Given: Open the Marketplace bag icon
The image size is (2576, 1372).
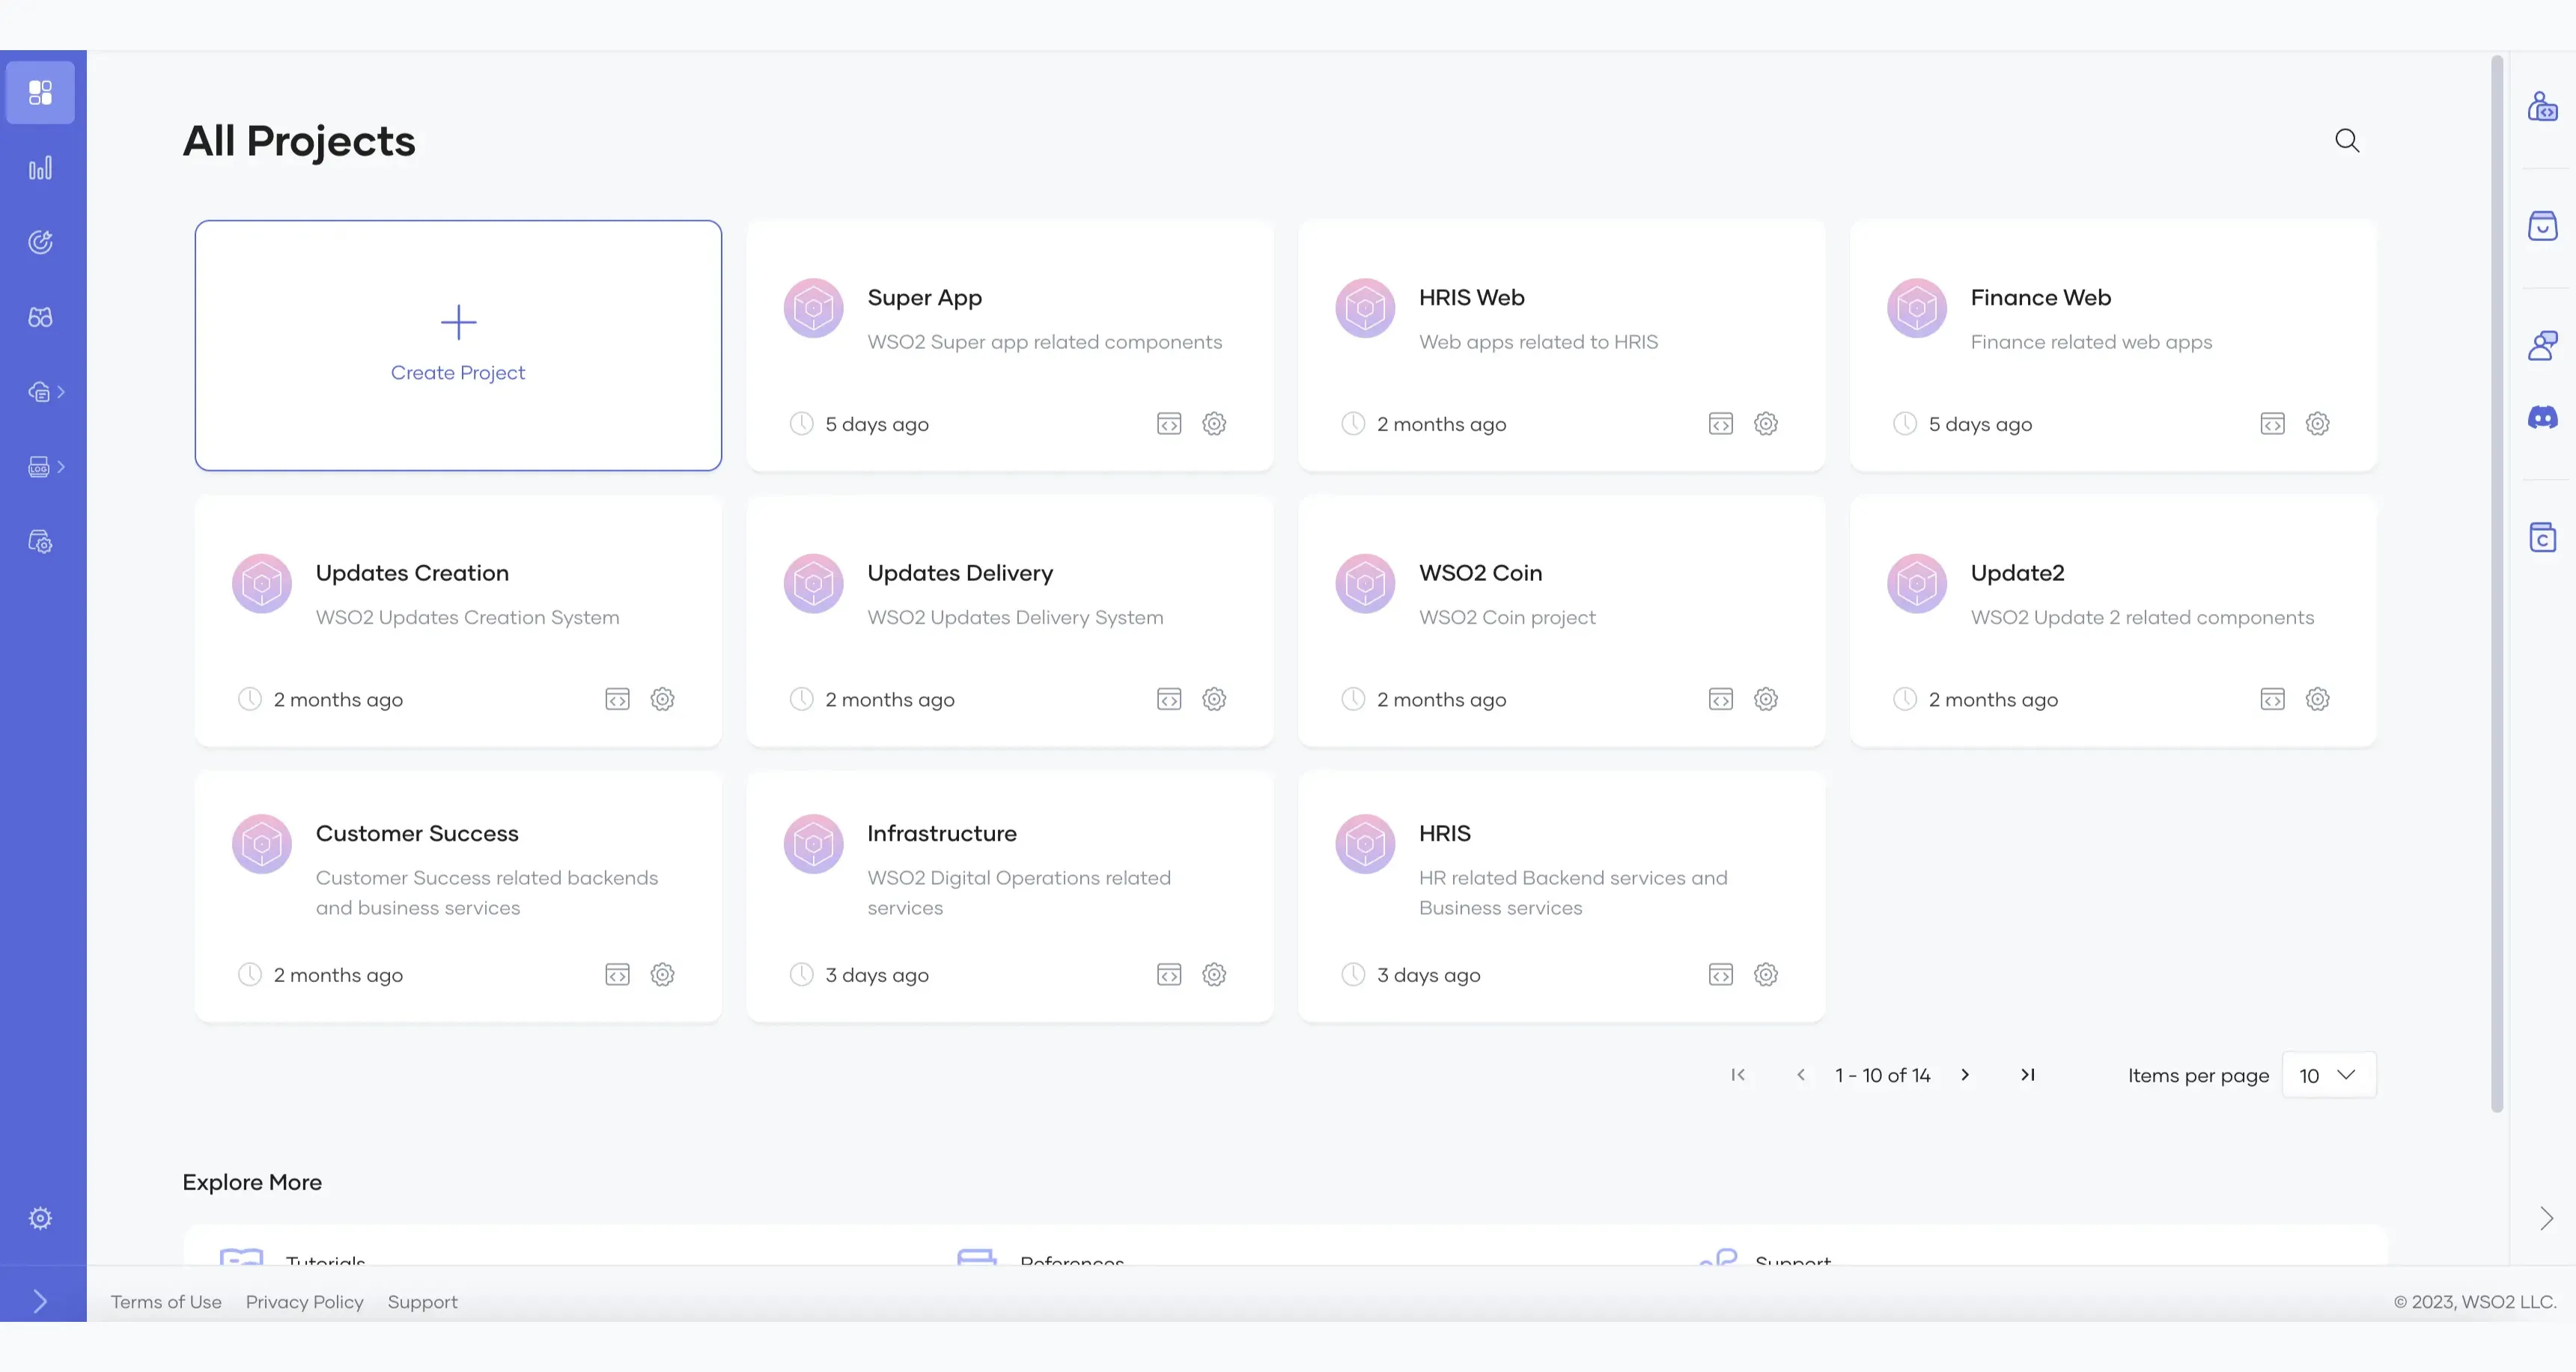Looking at the screenshot, I should (2541, 226).
